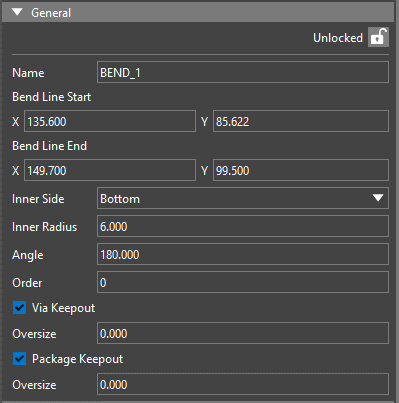The height and width of the screenshot is (403, 399).
Task: Click the Bend Line End X field
Action: [x=110, y=170]
